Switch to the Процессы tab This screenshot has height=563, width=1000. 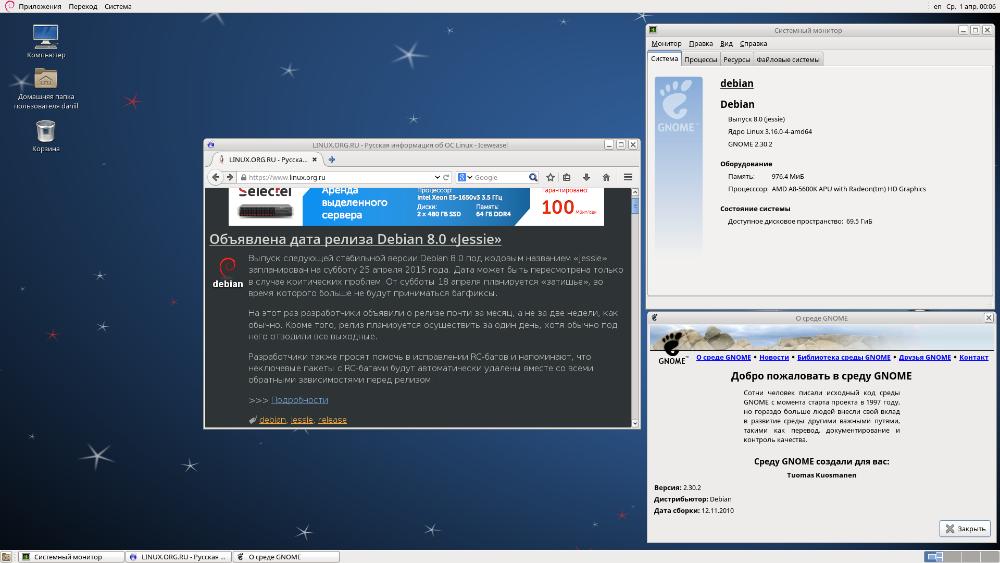[701, 59]
